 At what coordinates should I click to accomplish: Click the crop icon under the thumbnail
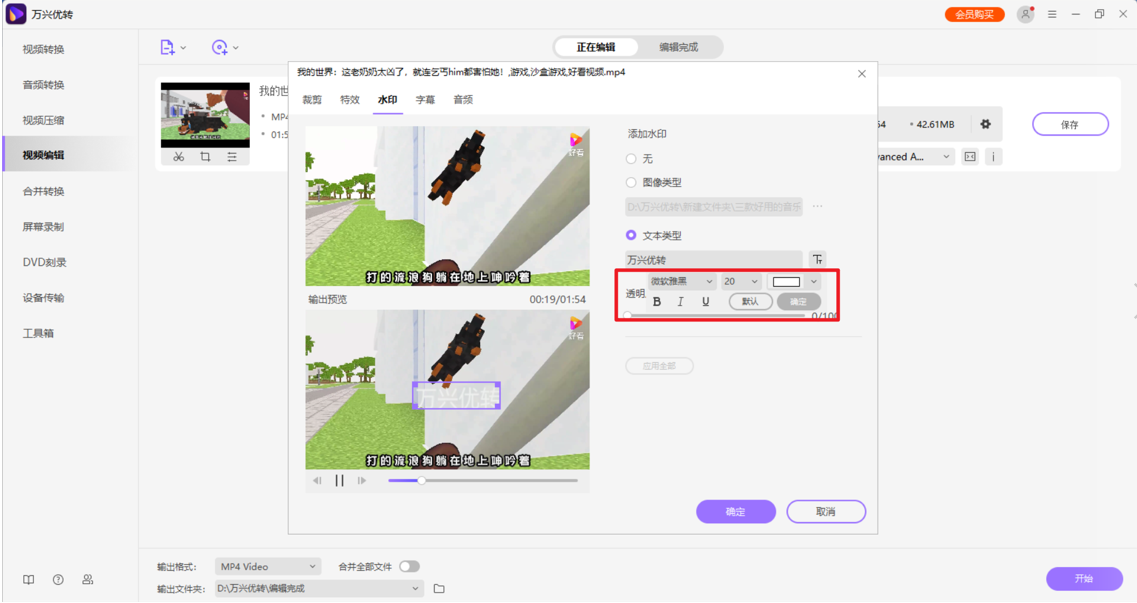point(205,157)
